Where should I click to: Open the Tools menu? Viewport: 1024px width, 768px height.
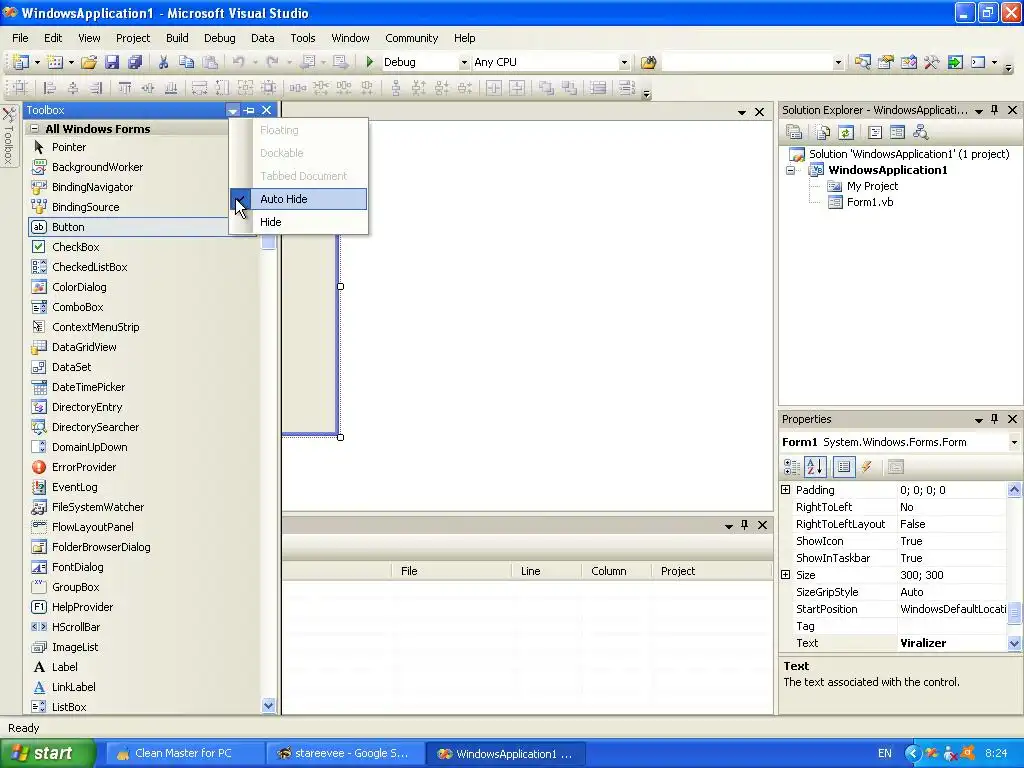[x=302, y=38]
